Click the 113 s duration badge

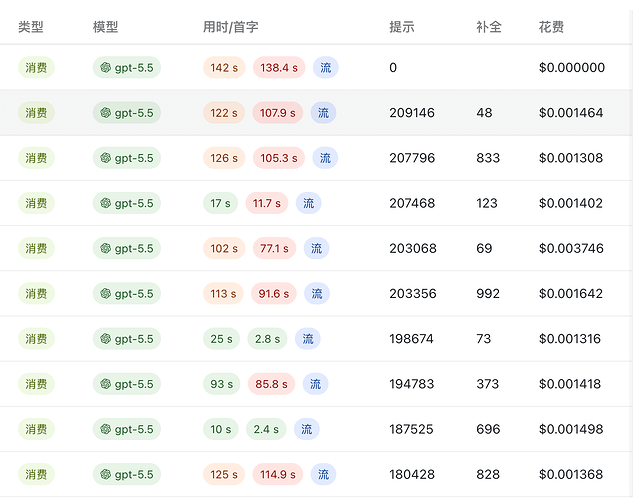[223, 293]
